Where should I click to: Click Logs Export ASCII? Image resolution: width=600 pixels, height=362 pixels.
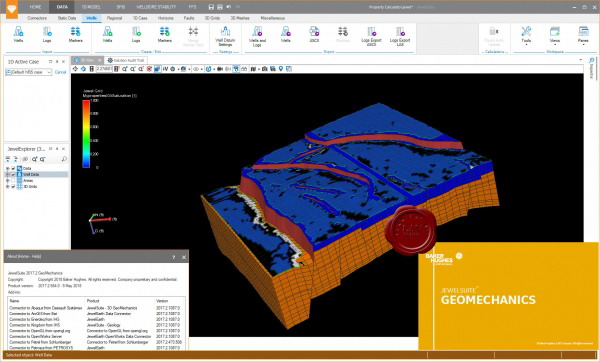pos(371,36)
